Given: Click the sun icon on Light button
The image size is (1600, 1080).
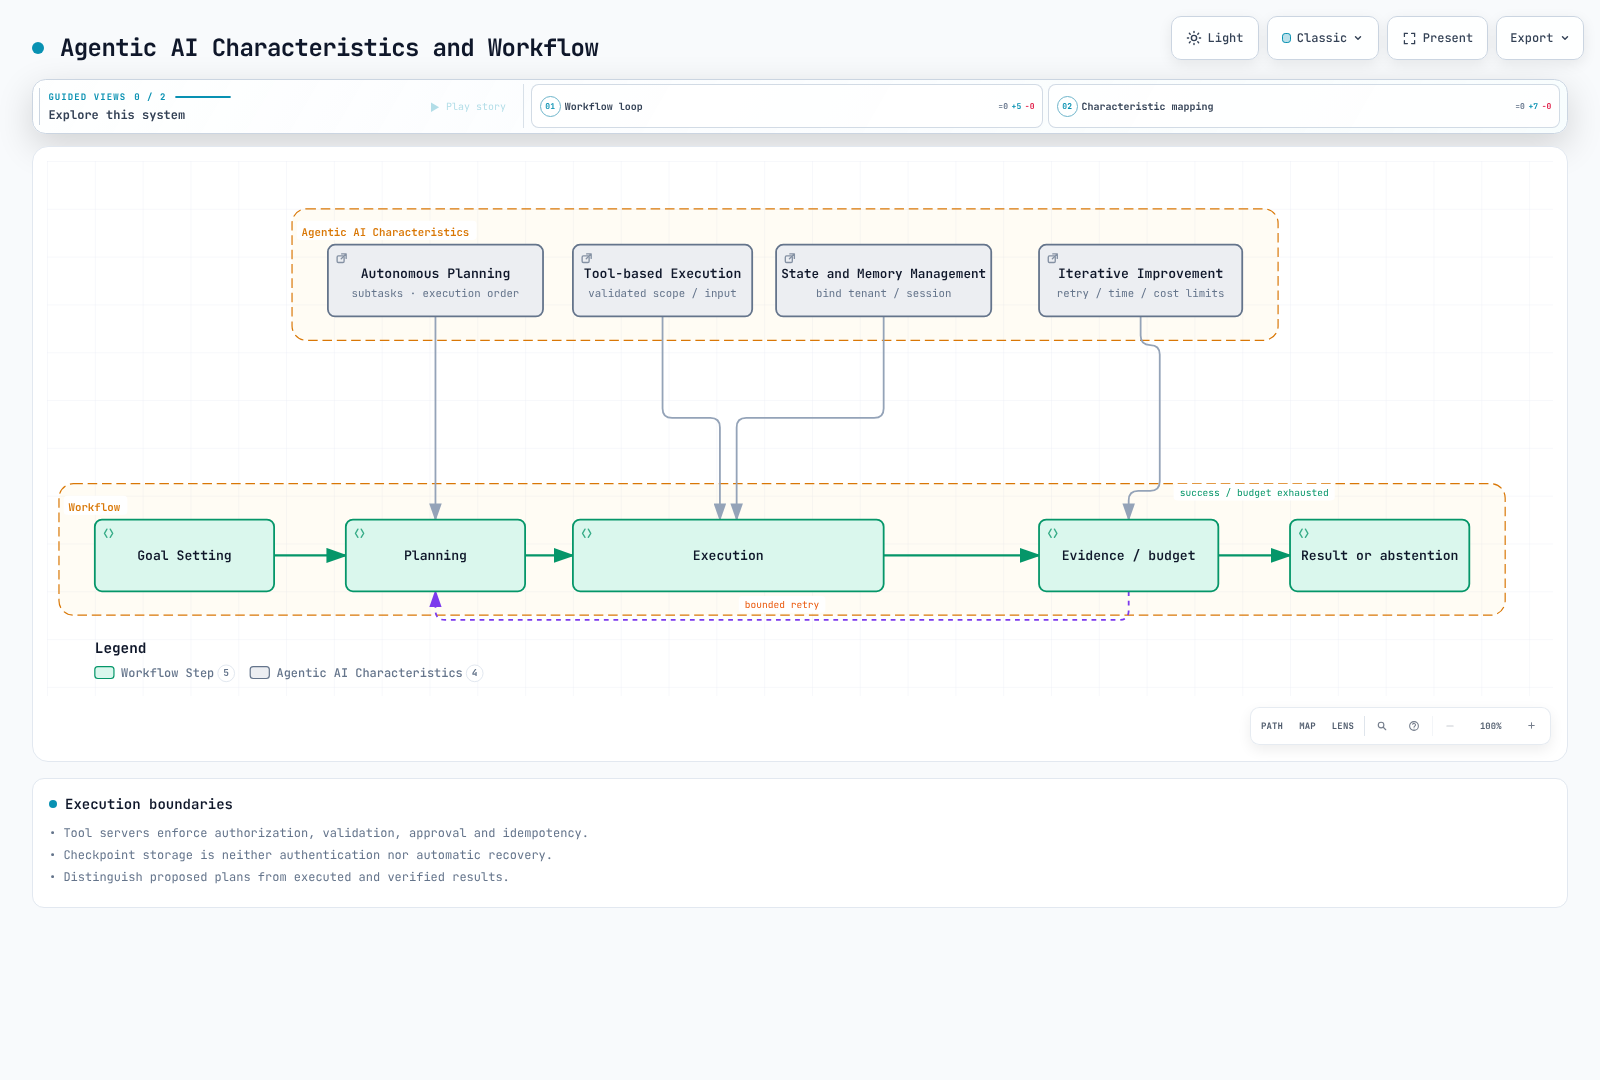Looking at the screenshot, I should 1194,38.
